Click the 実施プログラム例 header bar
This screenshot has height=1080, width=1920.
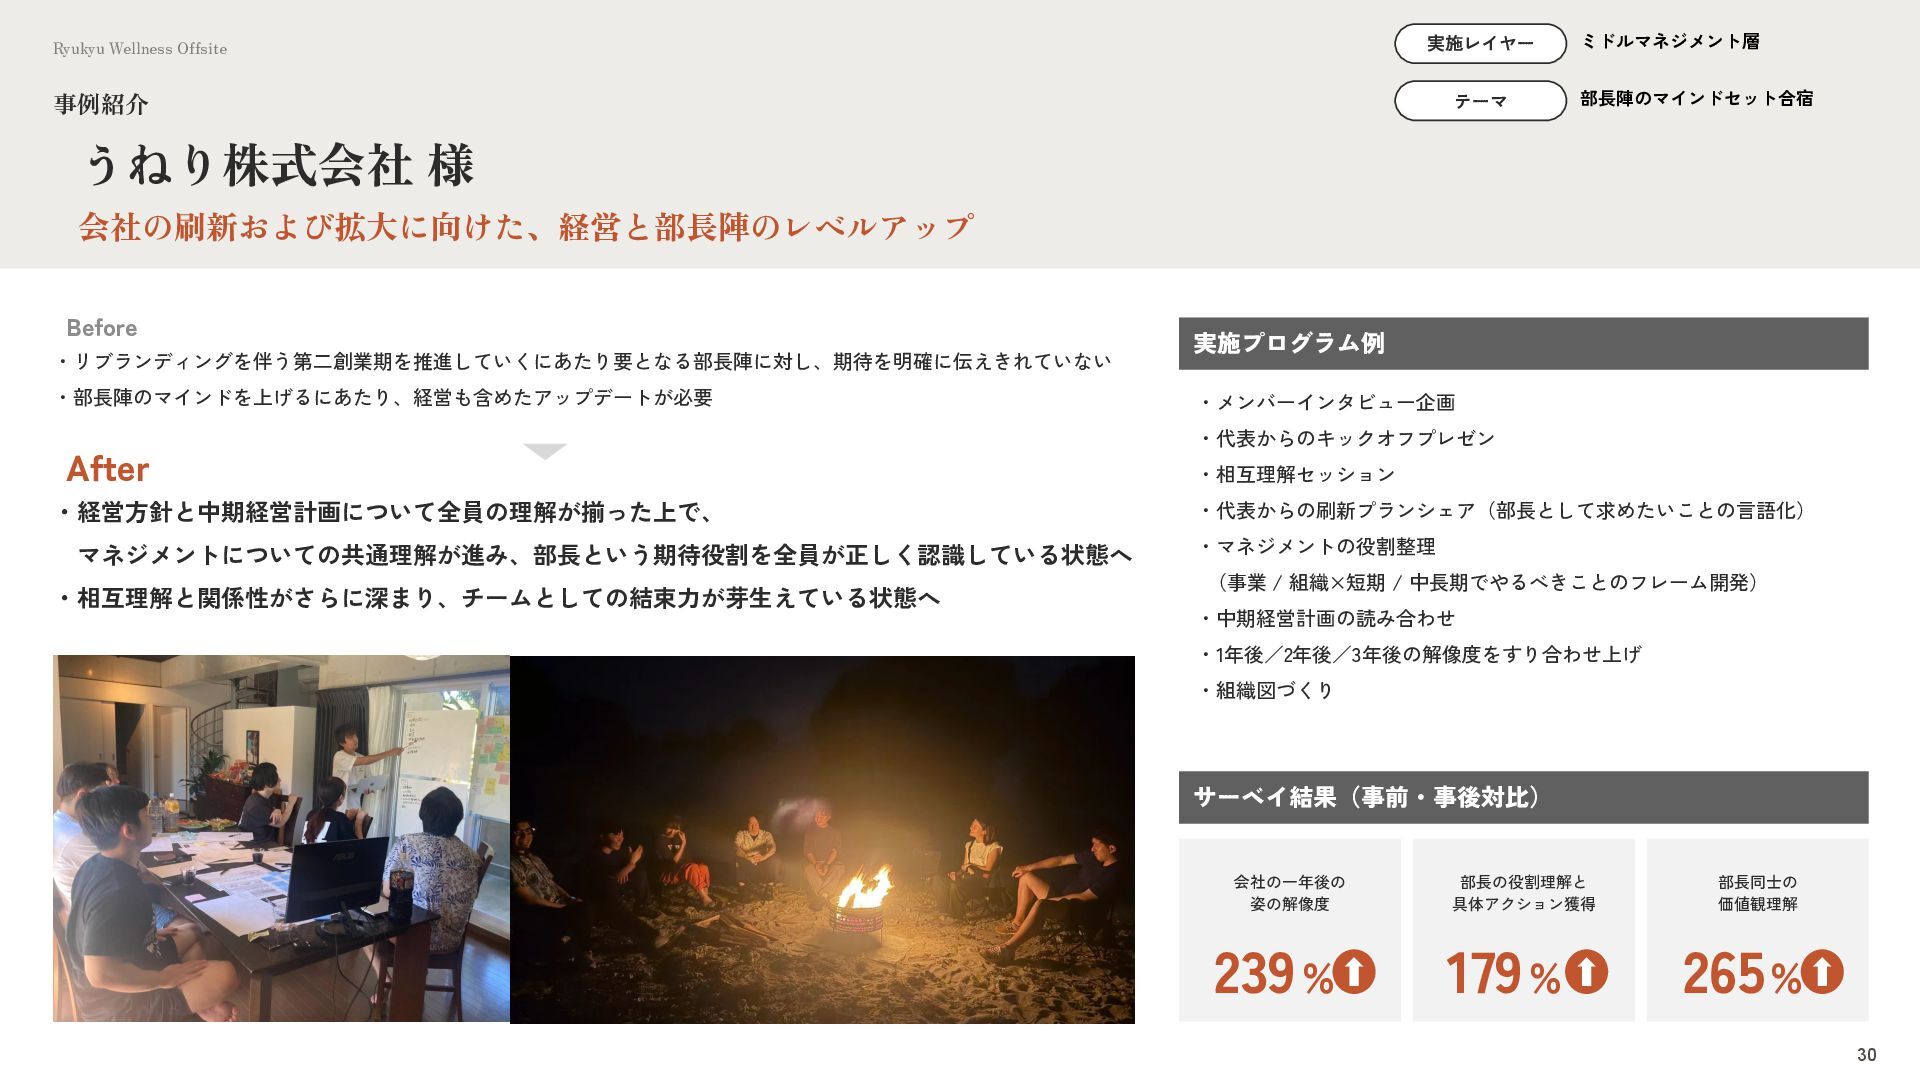[x=1523, y=344]
